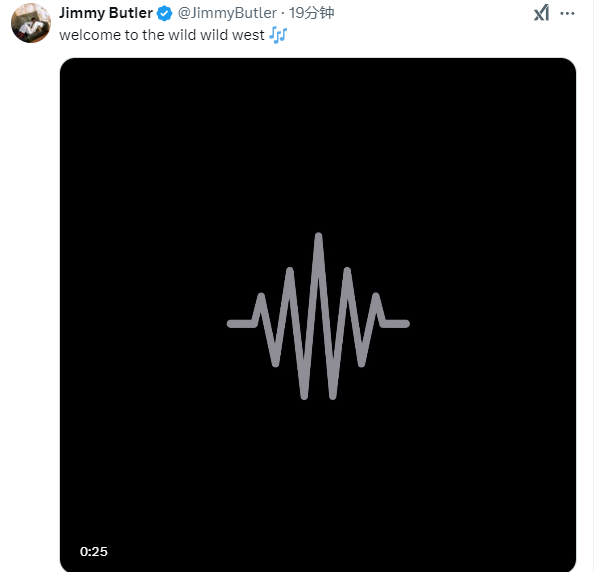Open the three-dot more options menu

point(567,13)
